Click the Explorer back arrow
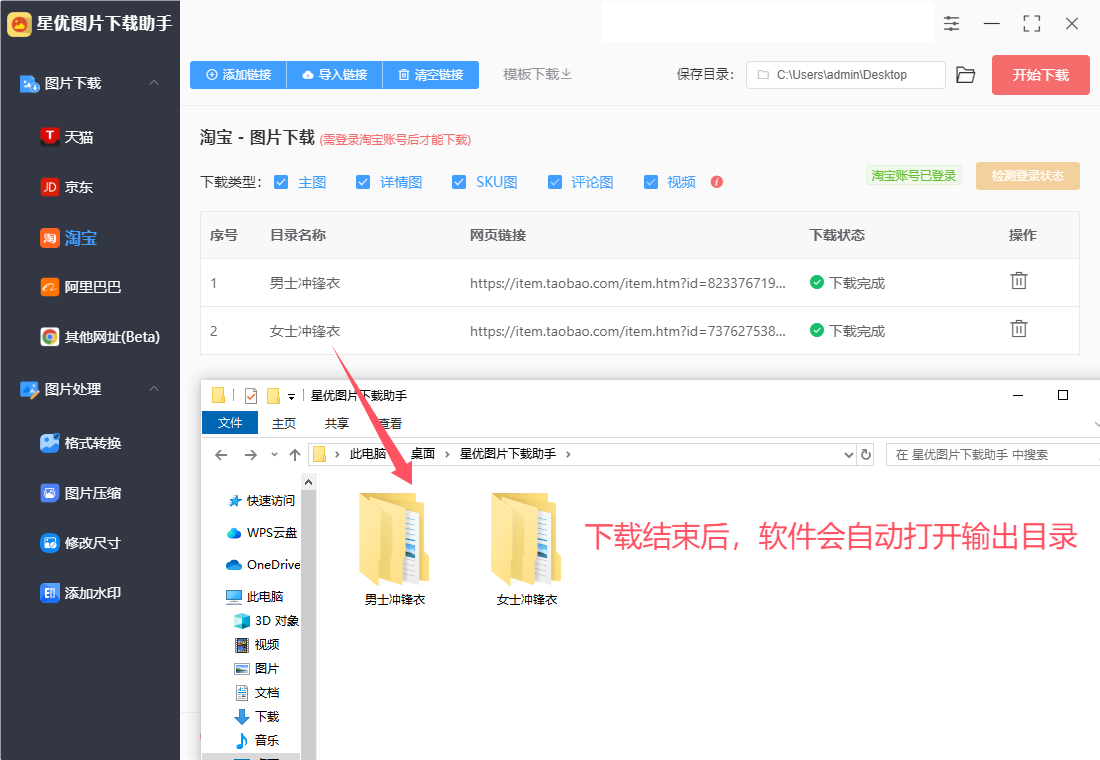1100x760 pixels. tap(221, 455)
